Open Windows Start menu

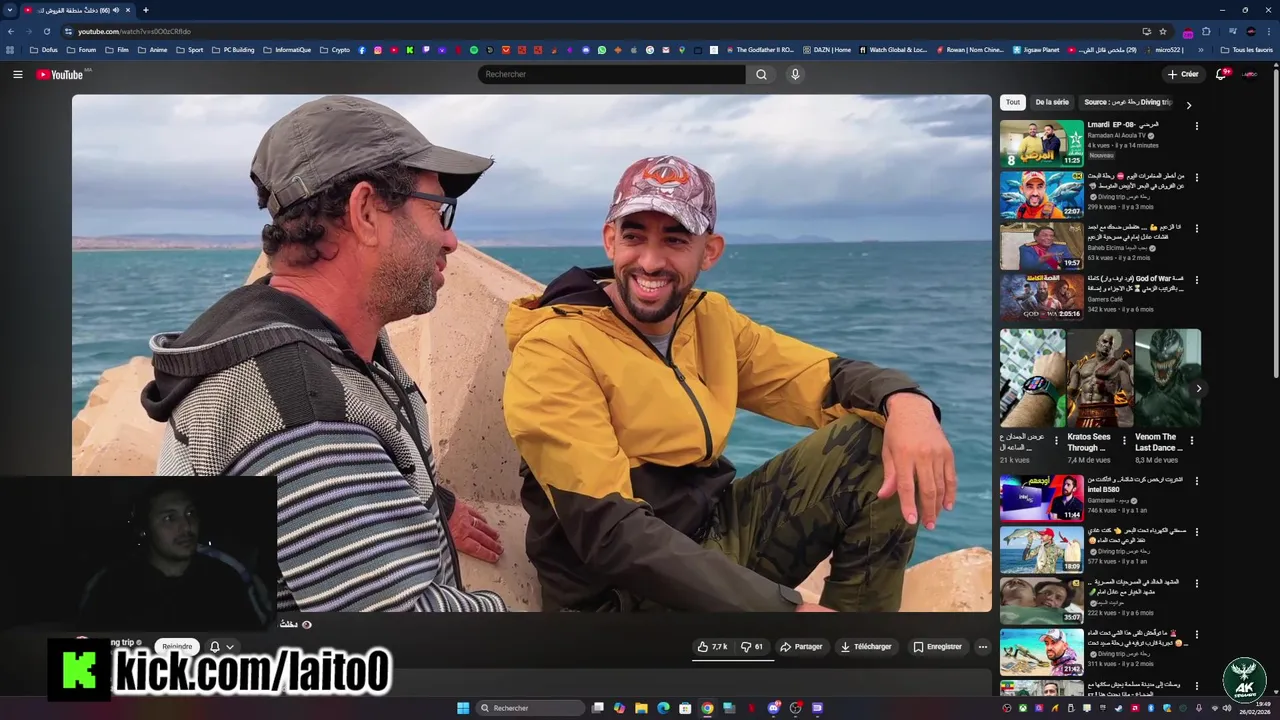[x=463, y=708]
